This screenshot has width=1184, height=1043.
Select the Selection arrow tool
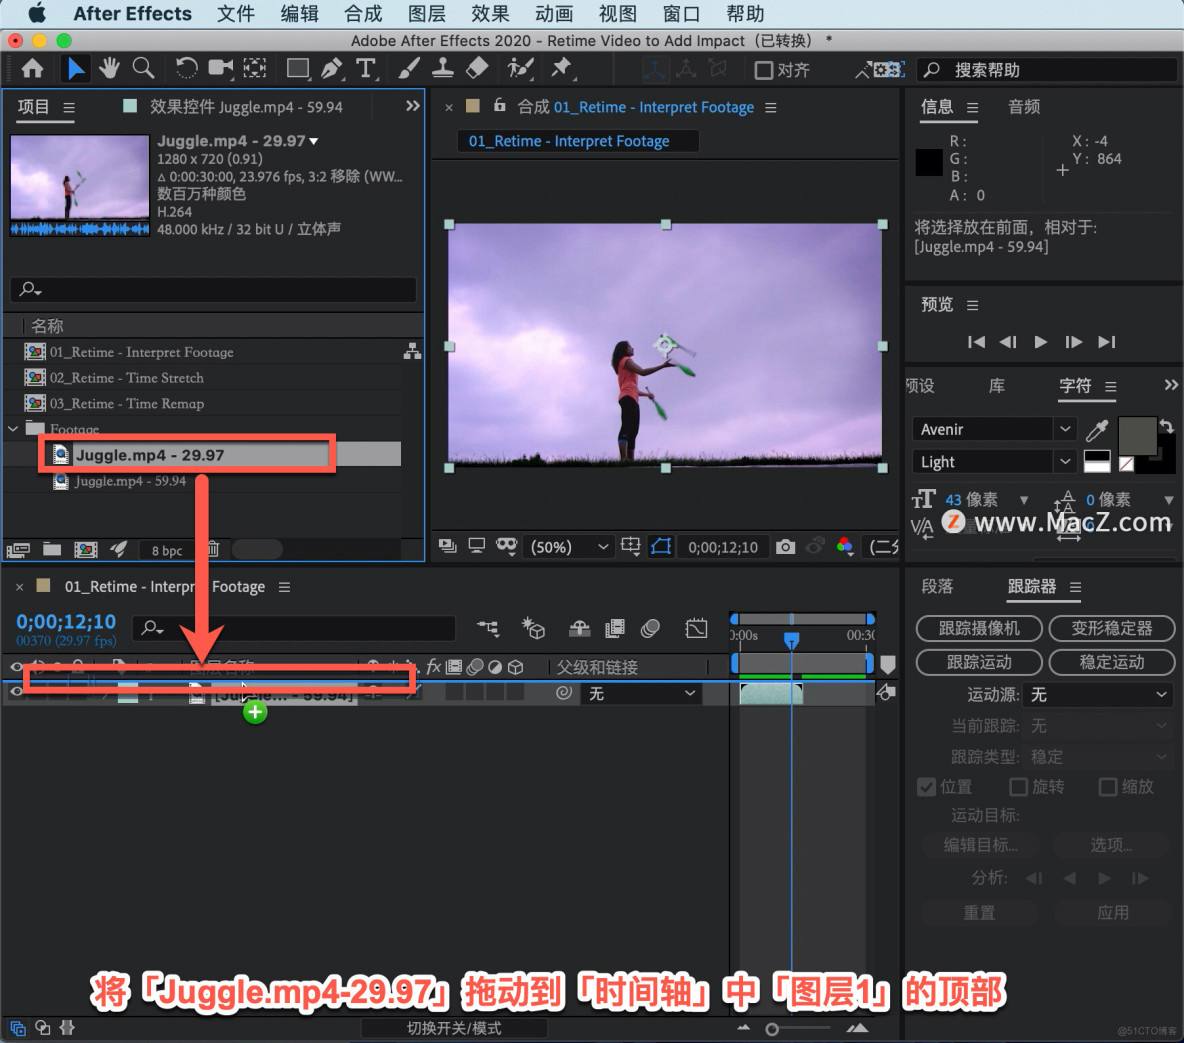click(75, 69)
